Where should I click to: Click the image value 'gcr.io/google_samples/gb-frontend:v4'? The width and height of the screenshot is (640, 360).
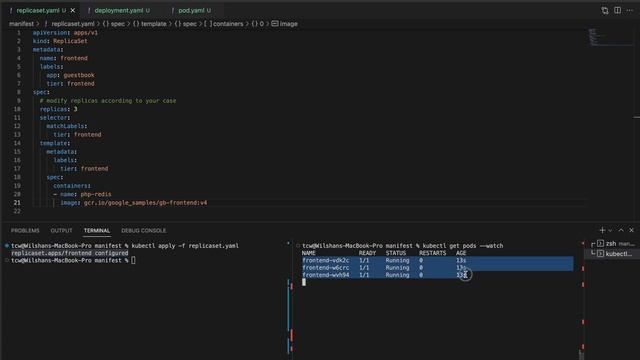(x=145, y=203)
